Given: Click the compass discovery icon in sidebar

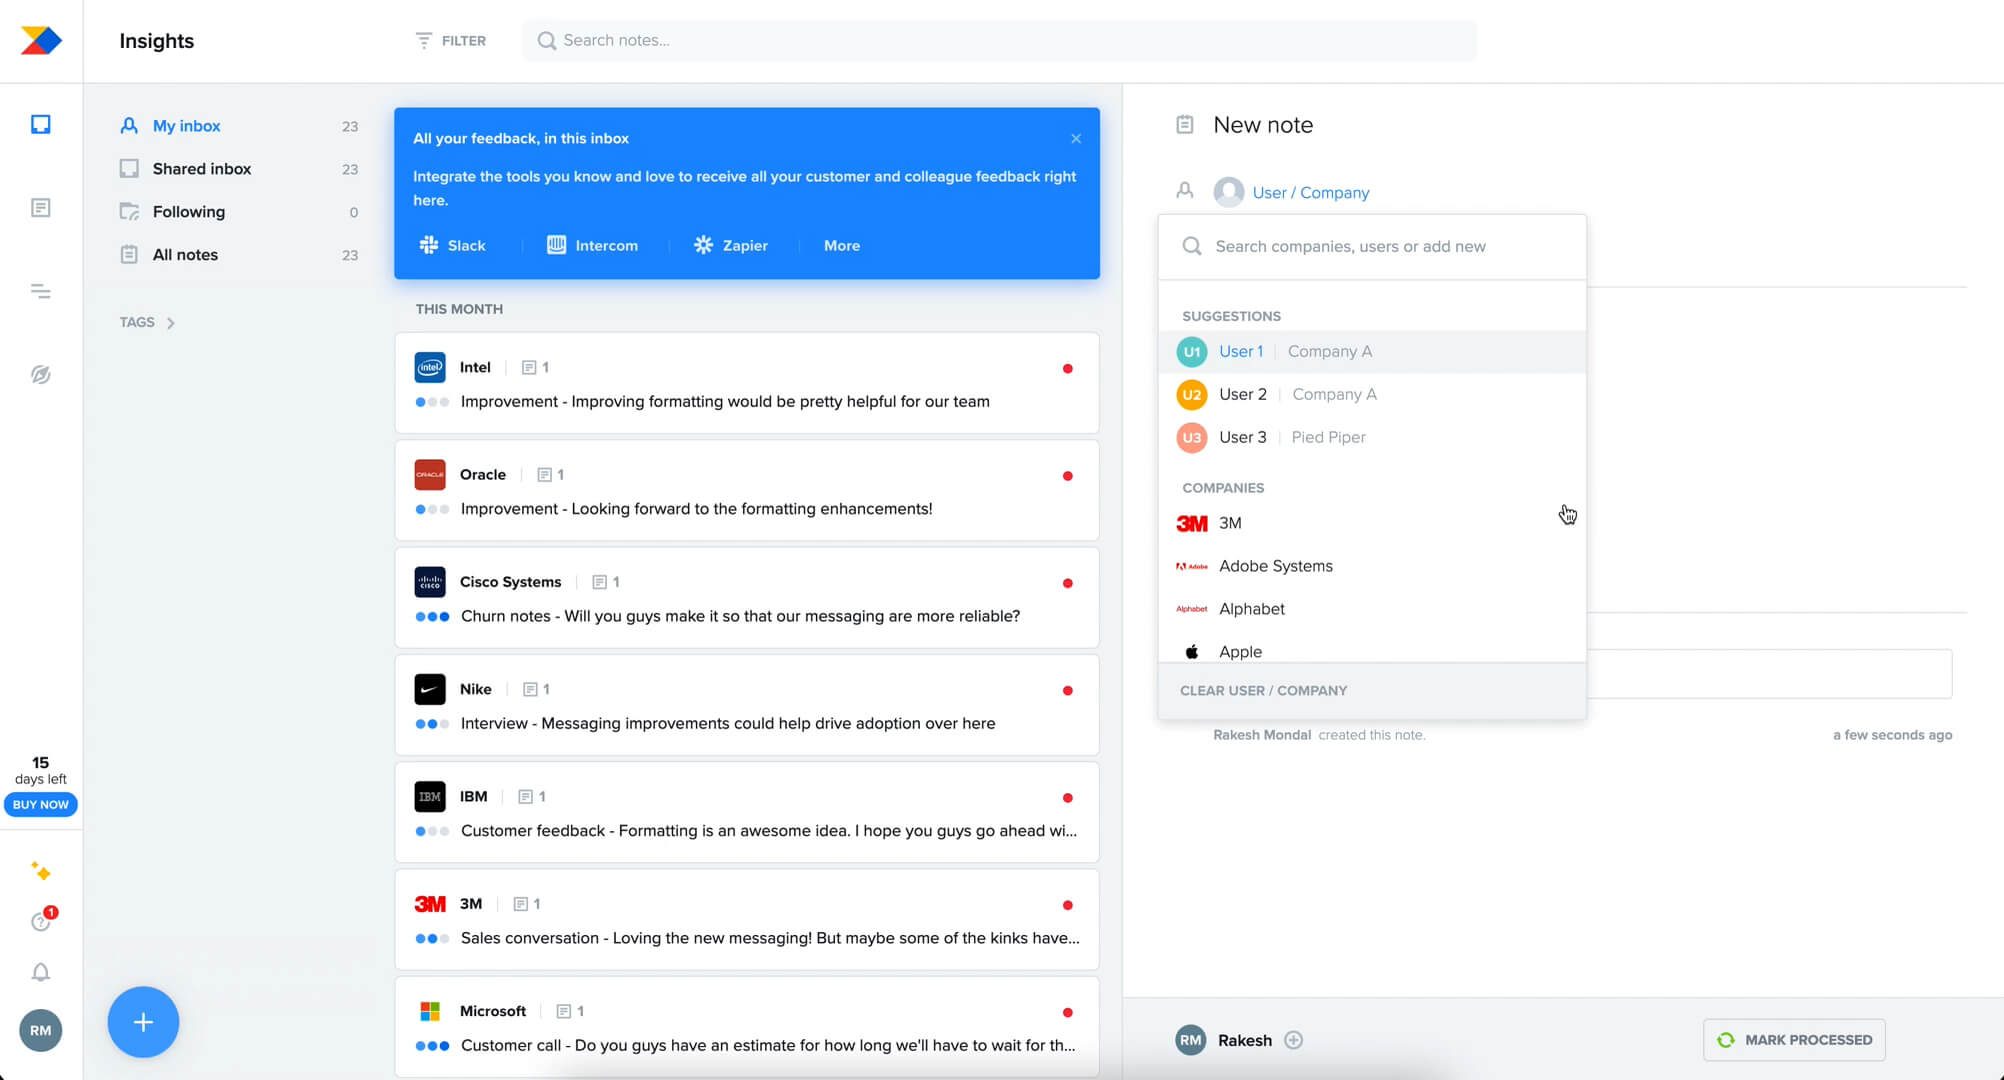Looking at the screenshot, I should (x=40, y=374).
